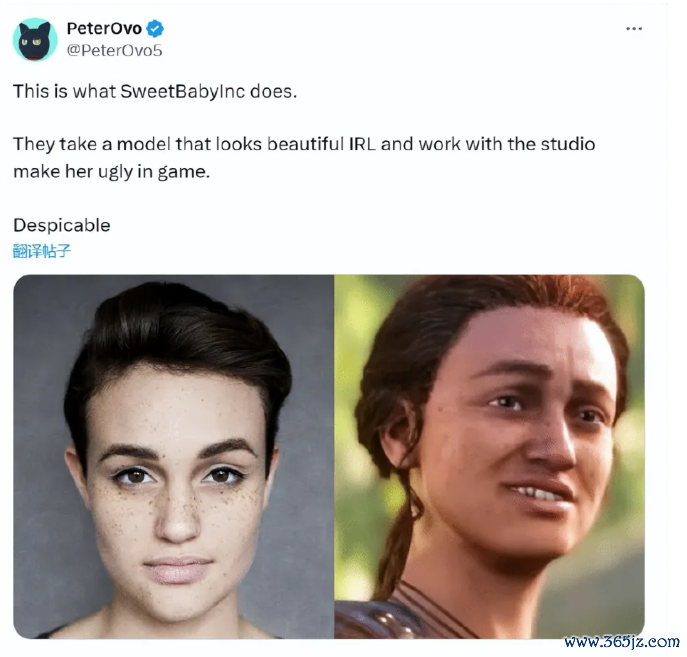Click the word model in the post

click(144, 144)
